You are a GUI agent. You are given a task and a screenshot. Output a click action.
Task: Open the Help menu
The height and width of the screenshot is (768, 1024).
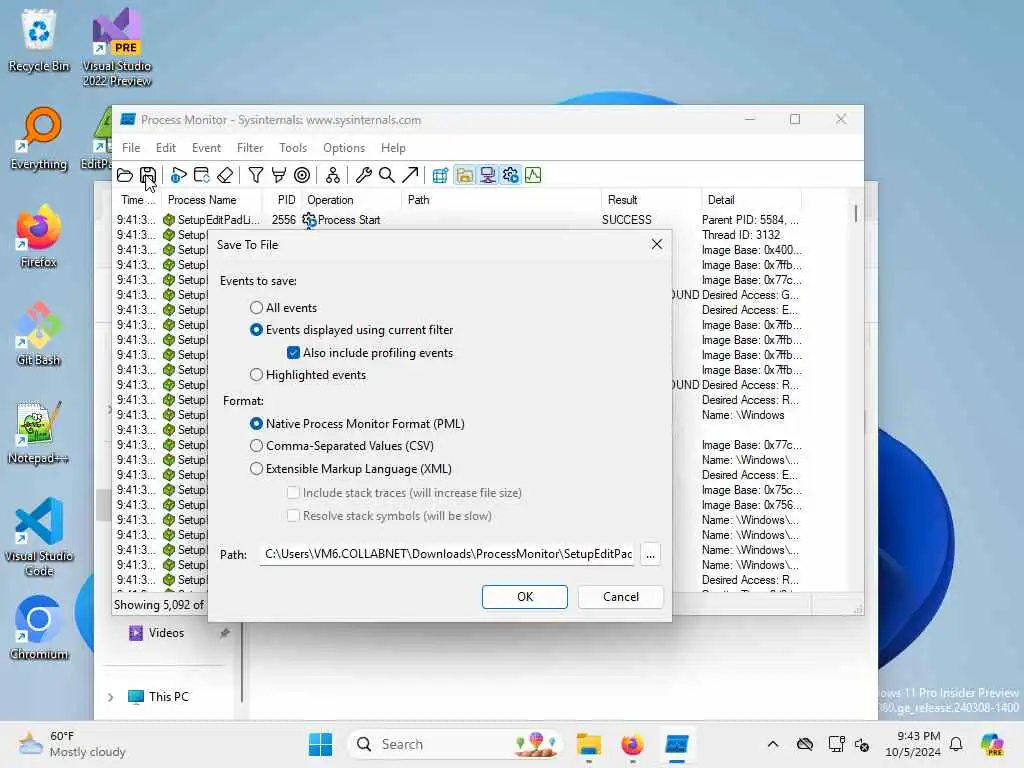pos(393,148)
